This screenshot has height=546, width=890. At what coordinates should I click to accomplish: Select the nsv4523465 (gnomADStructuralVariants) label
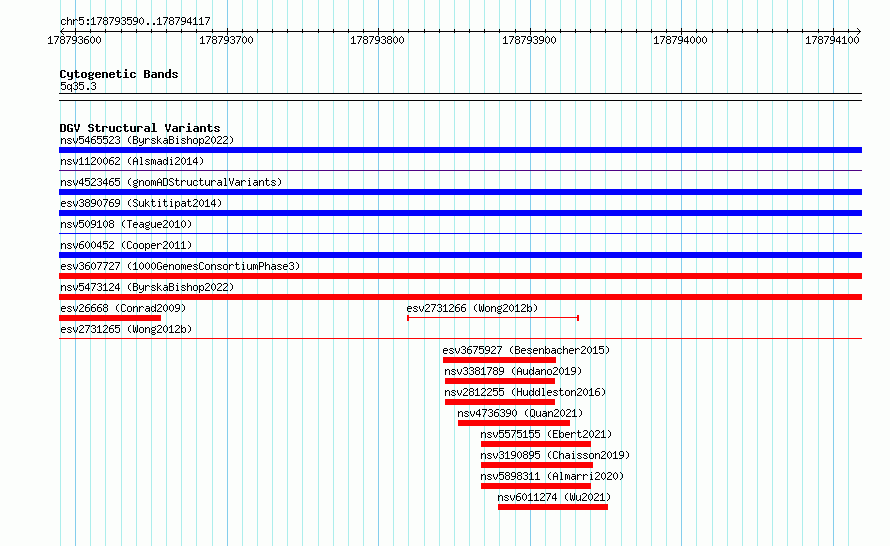click(171, 182)
